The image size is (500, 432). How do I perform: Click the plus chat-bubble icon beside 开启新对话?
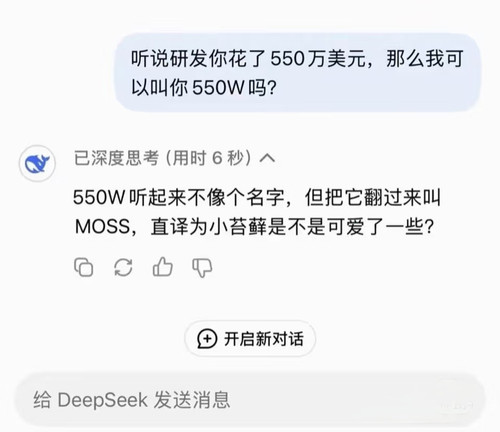[207, 339]
